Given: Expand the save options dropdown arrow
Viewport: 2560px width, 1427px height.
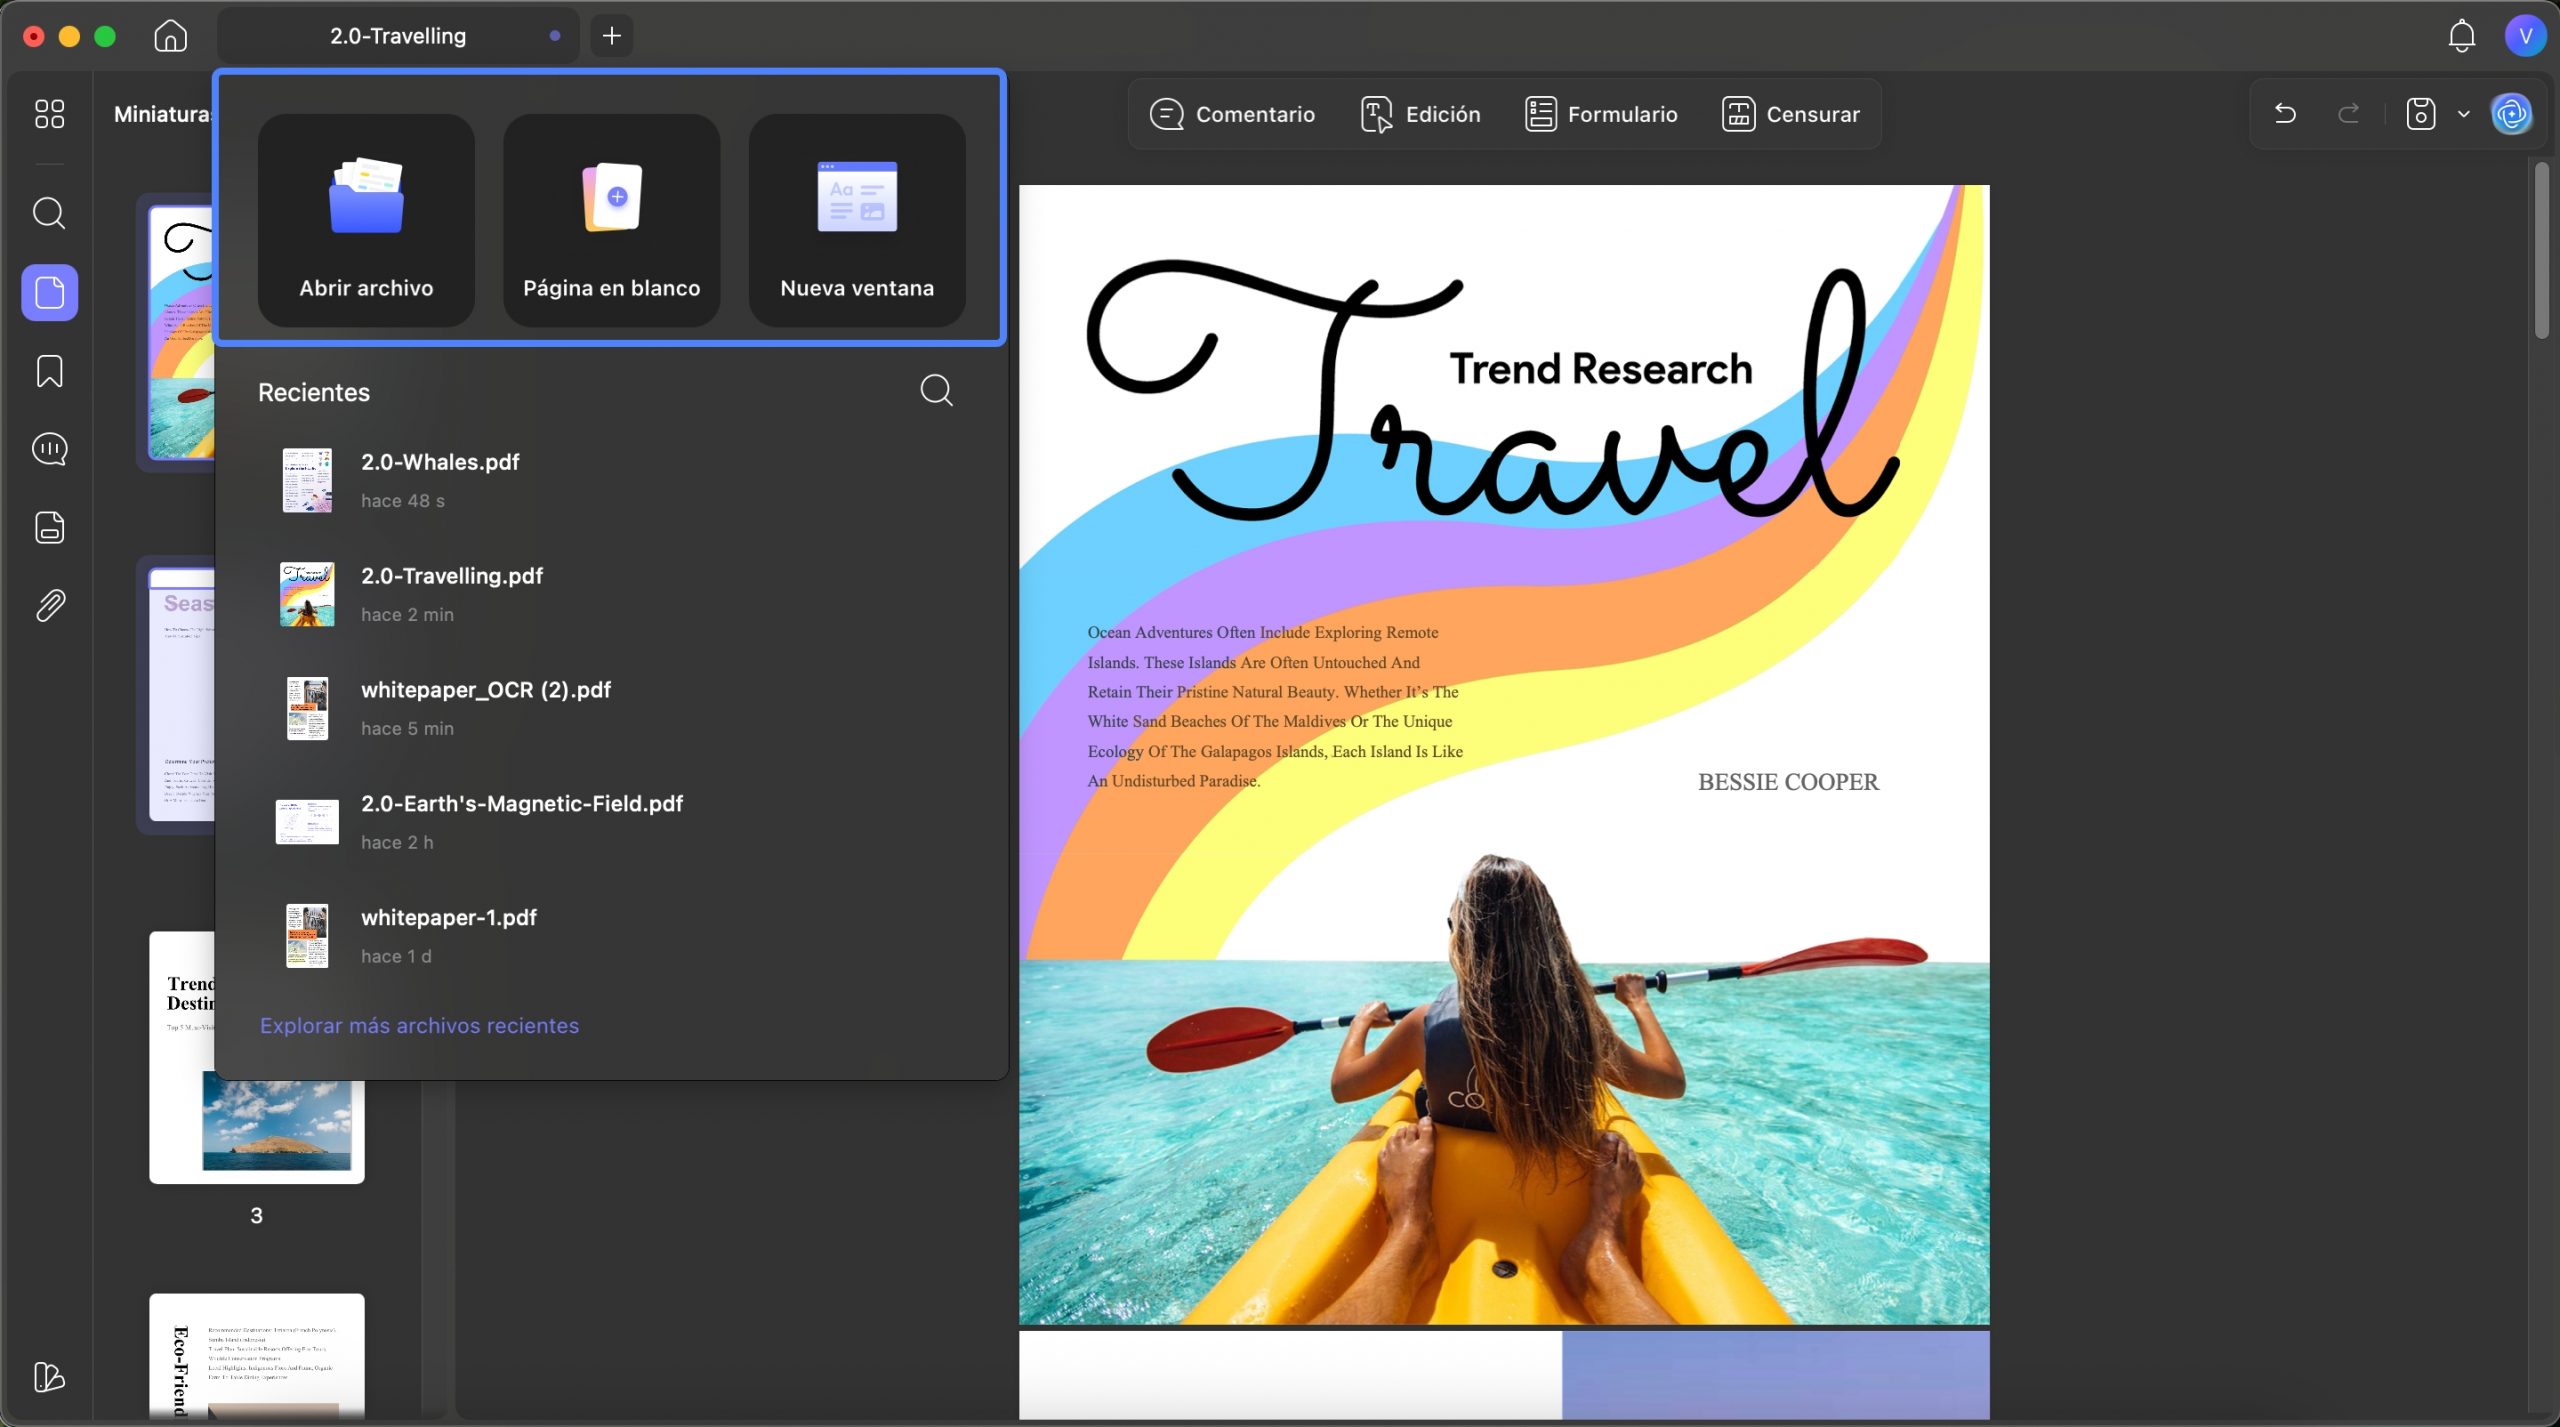Looking at the screenshot, I should click(2464, 114).
